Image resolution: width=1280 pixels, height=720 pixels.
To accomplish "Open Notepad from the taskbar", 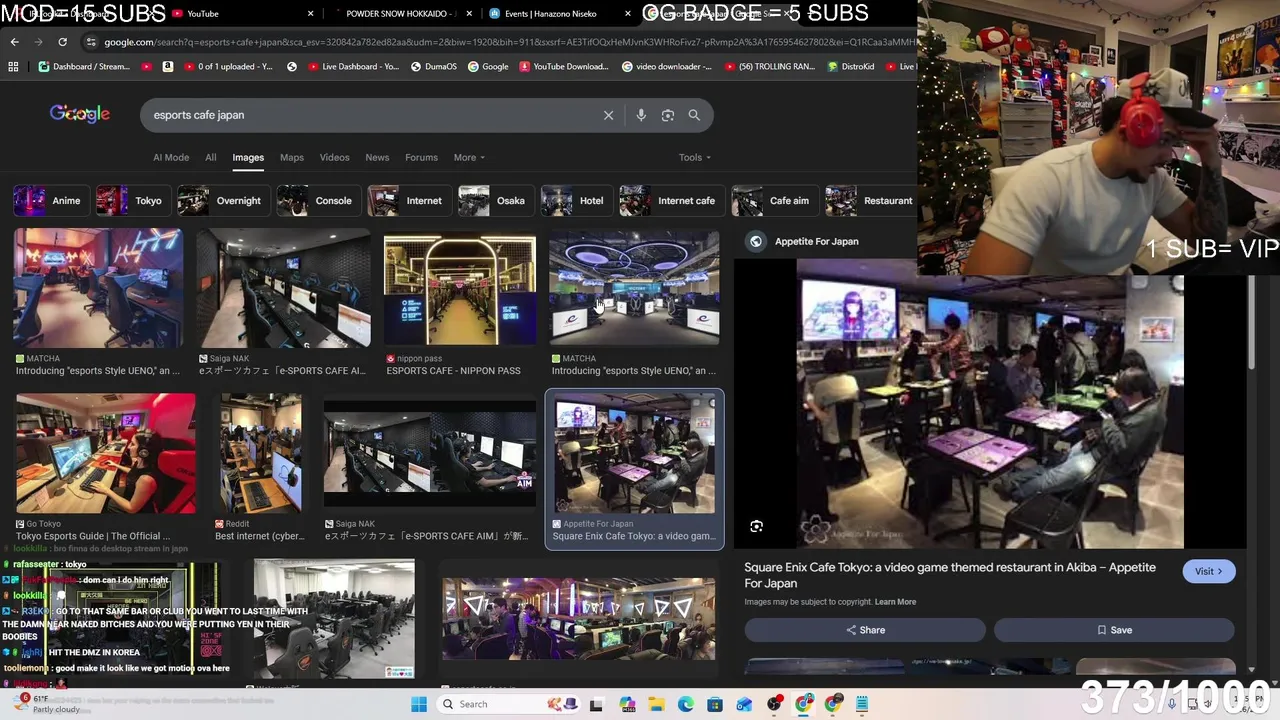I will (x=862, y=704).
